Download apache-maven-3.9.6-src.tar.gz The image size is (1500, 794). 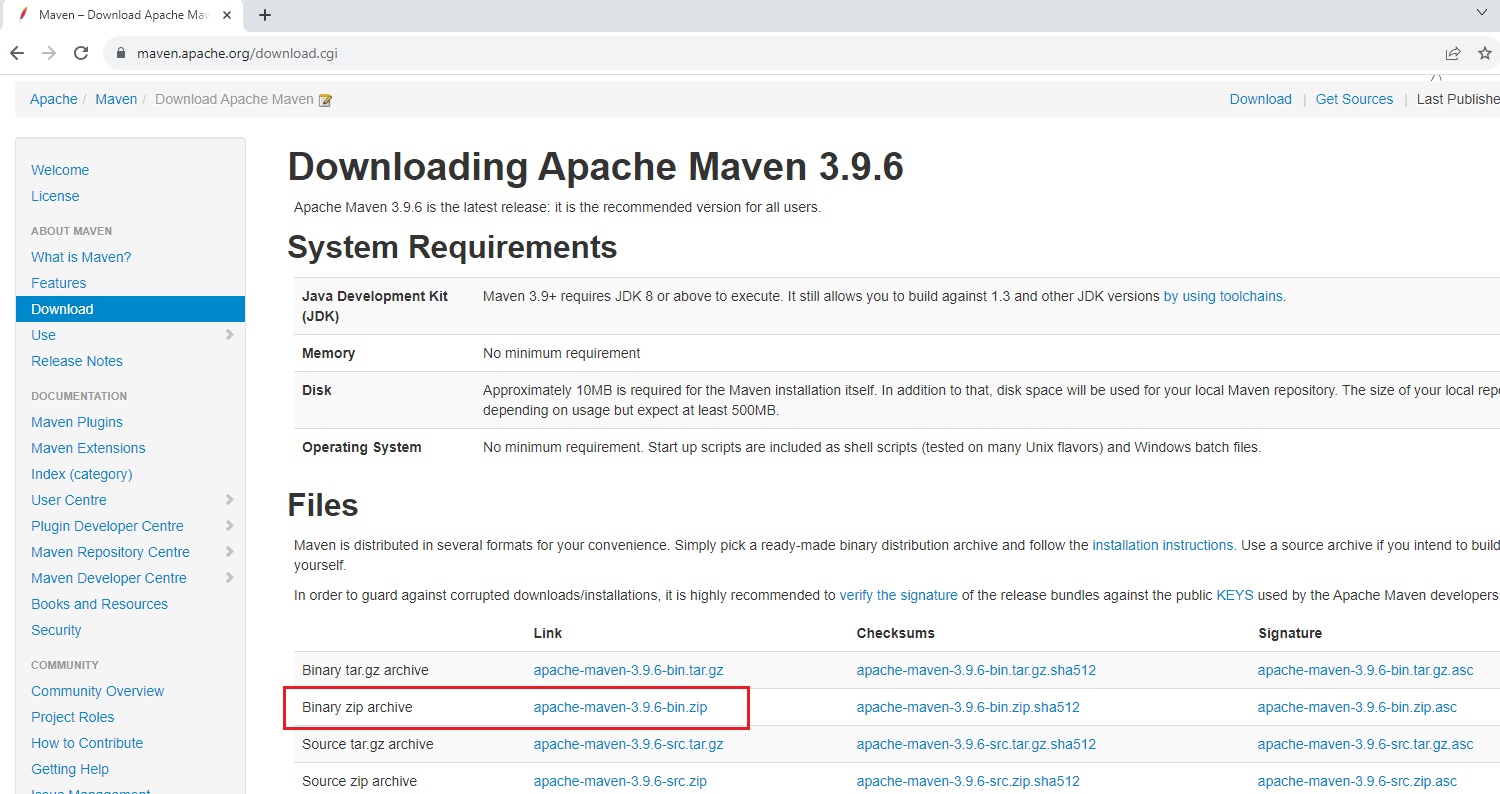coord(628,744)
